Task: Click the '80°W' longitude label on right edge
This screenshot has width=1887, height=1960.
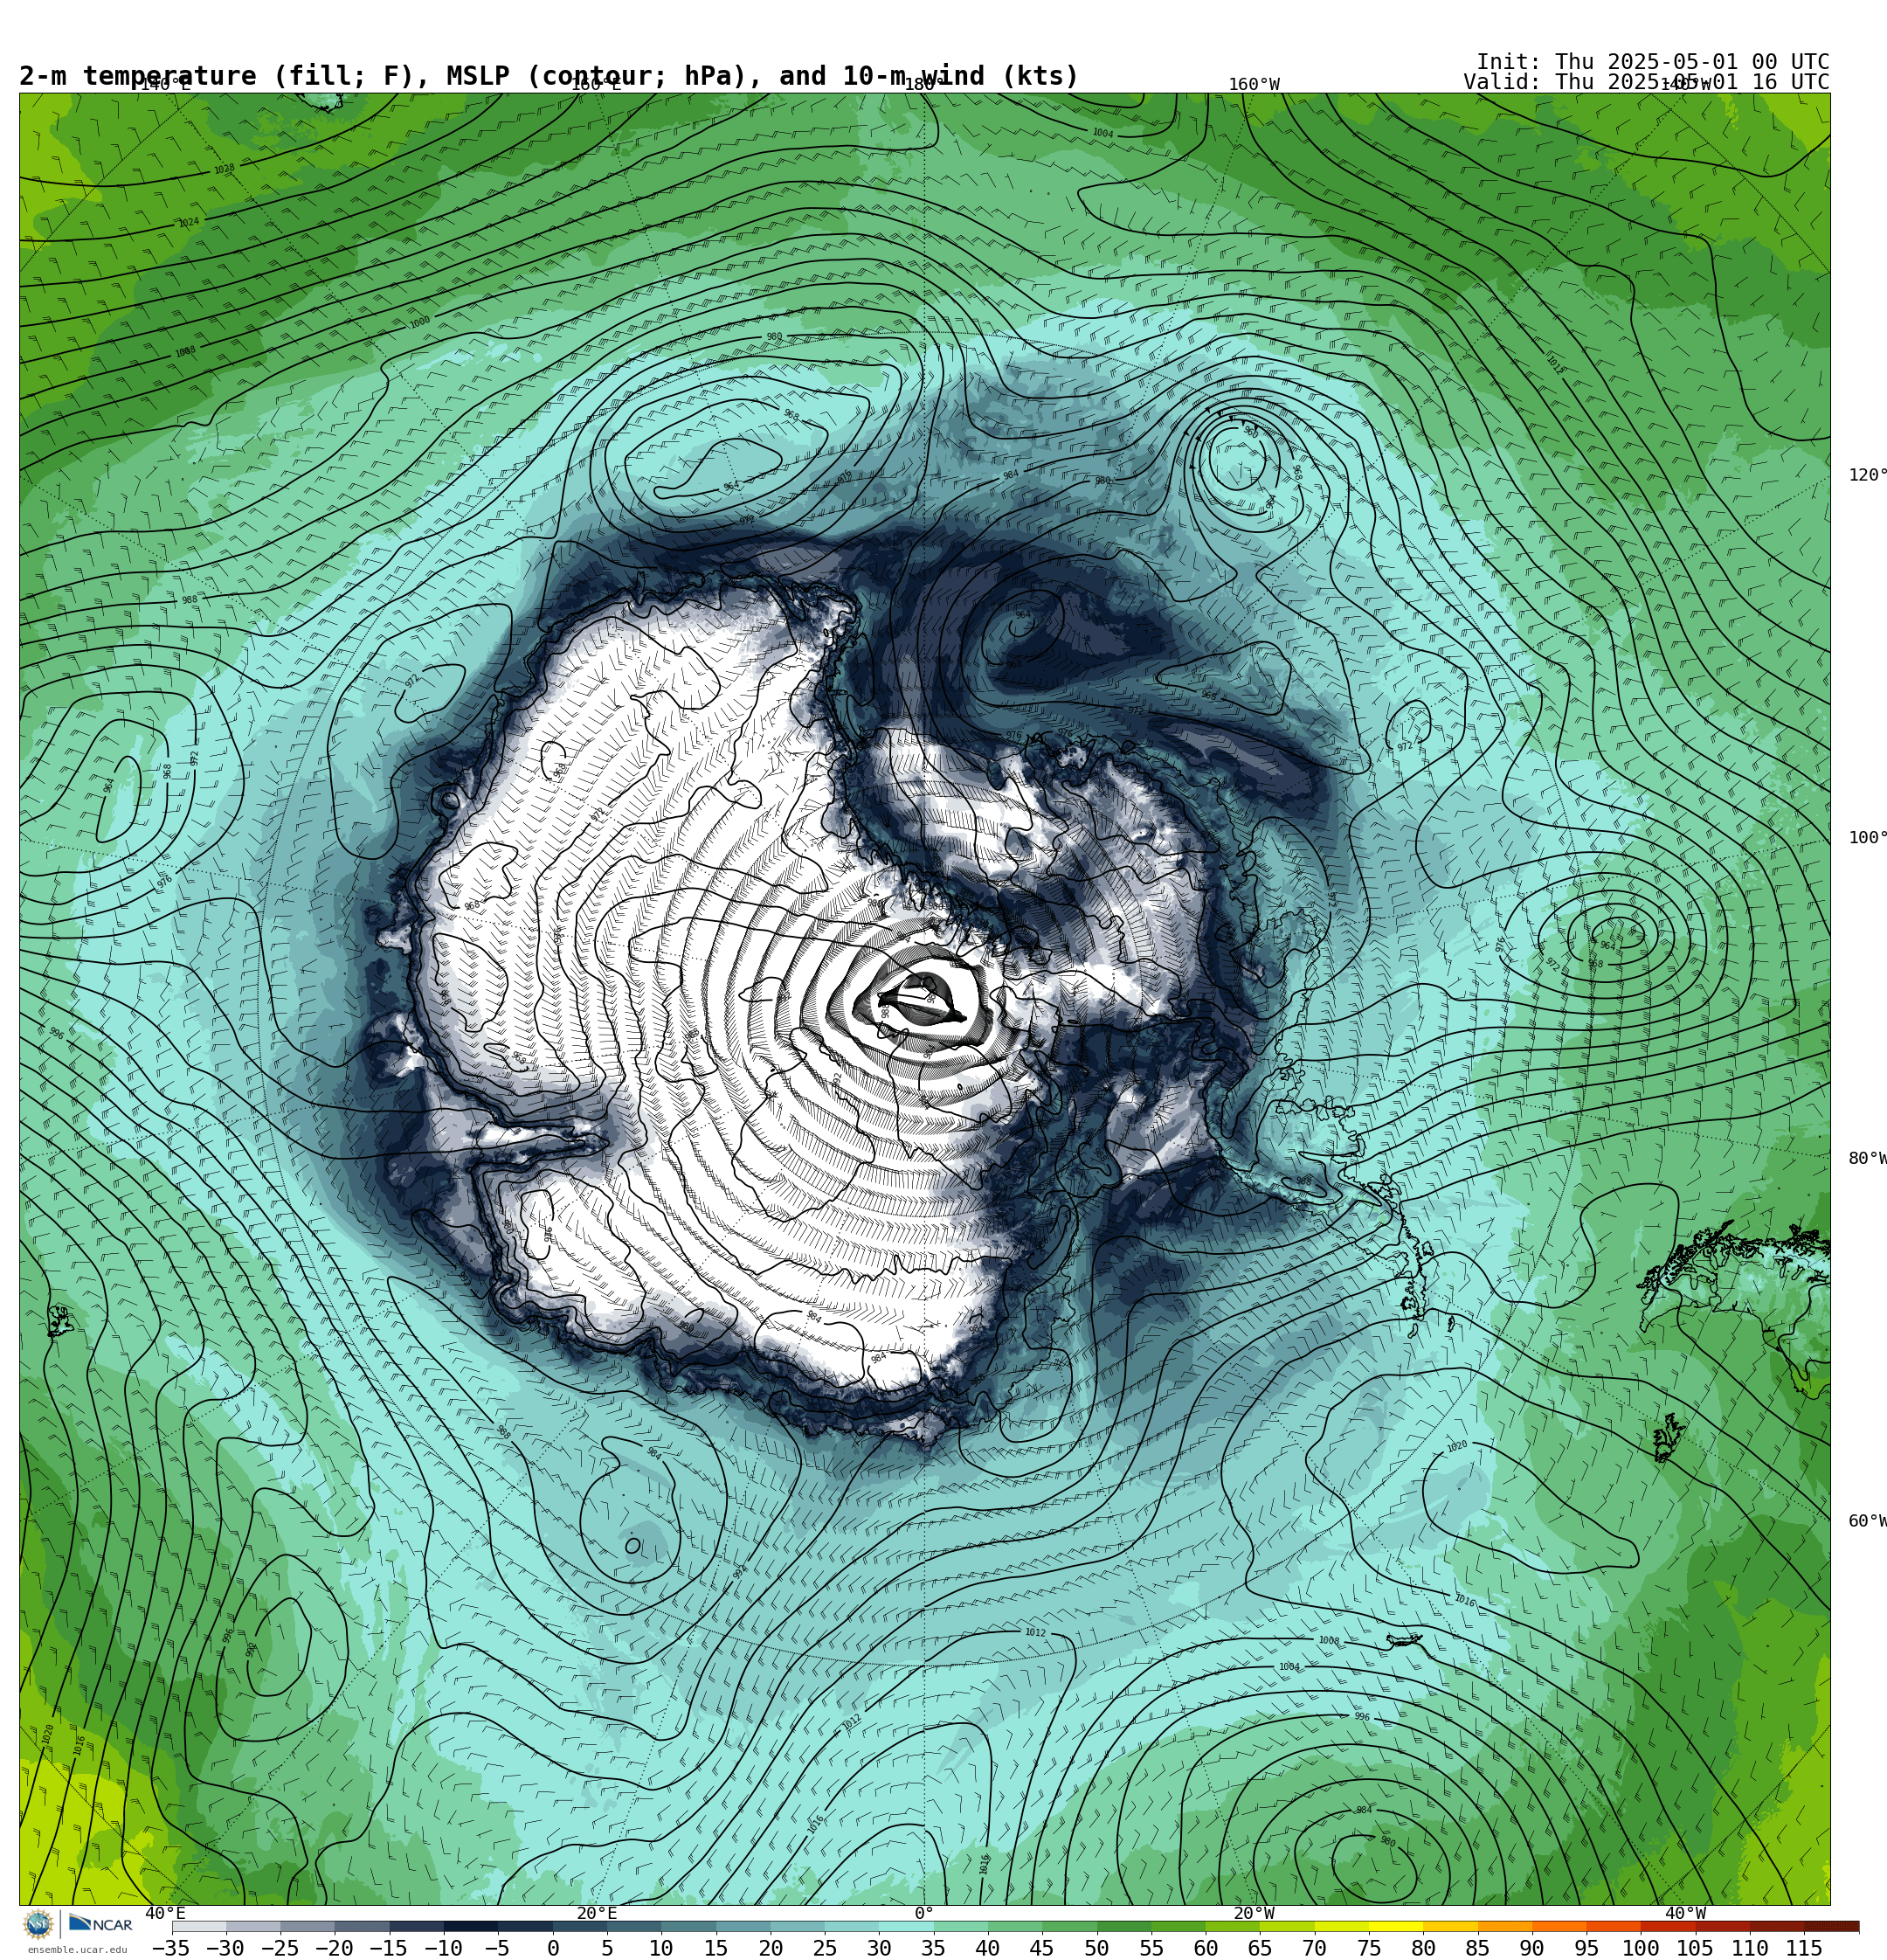Action: (x=1867, y=1158)
